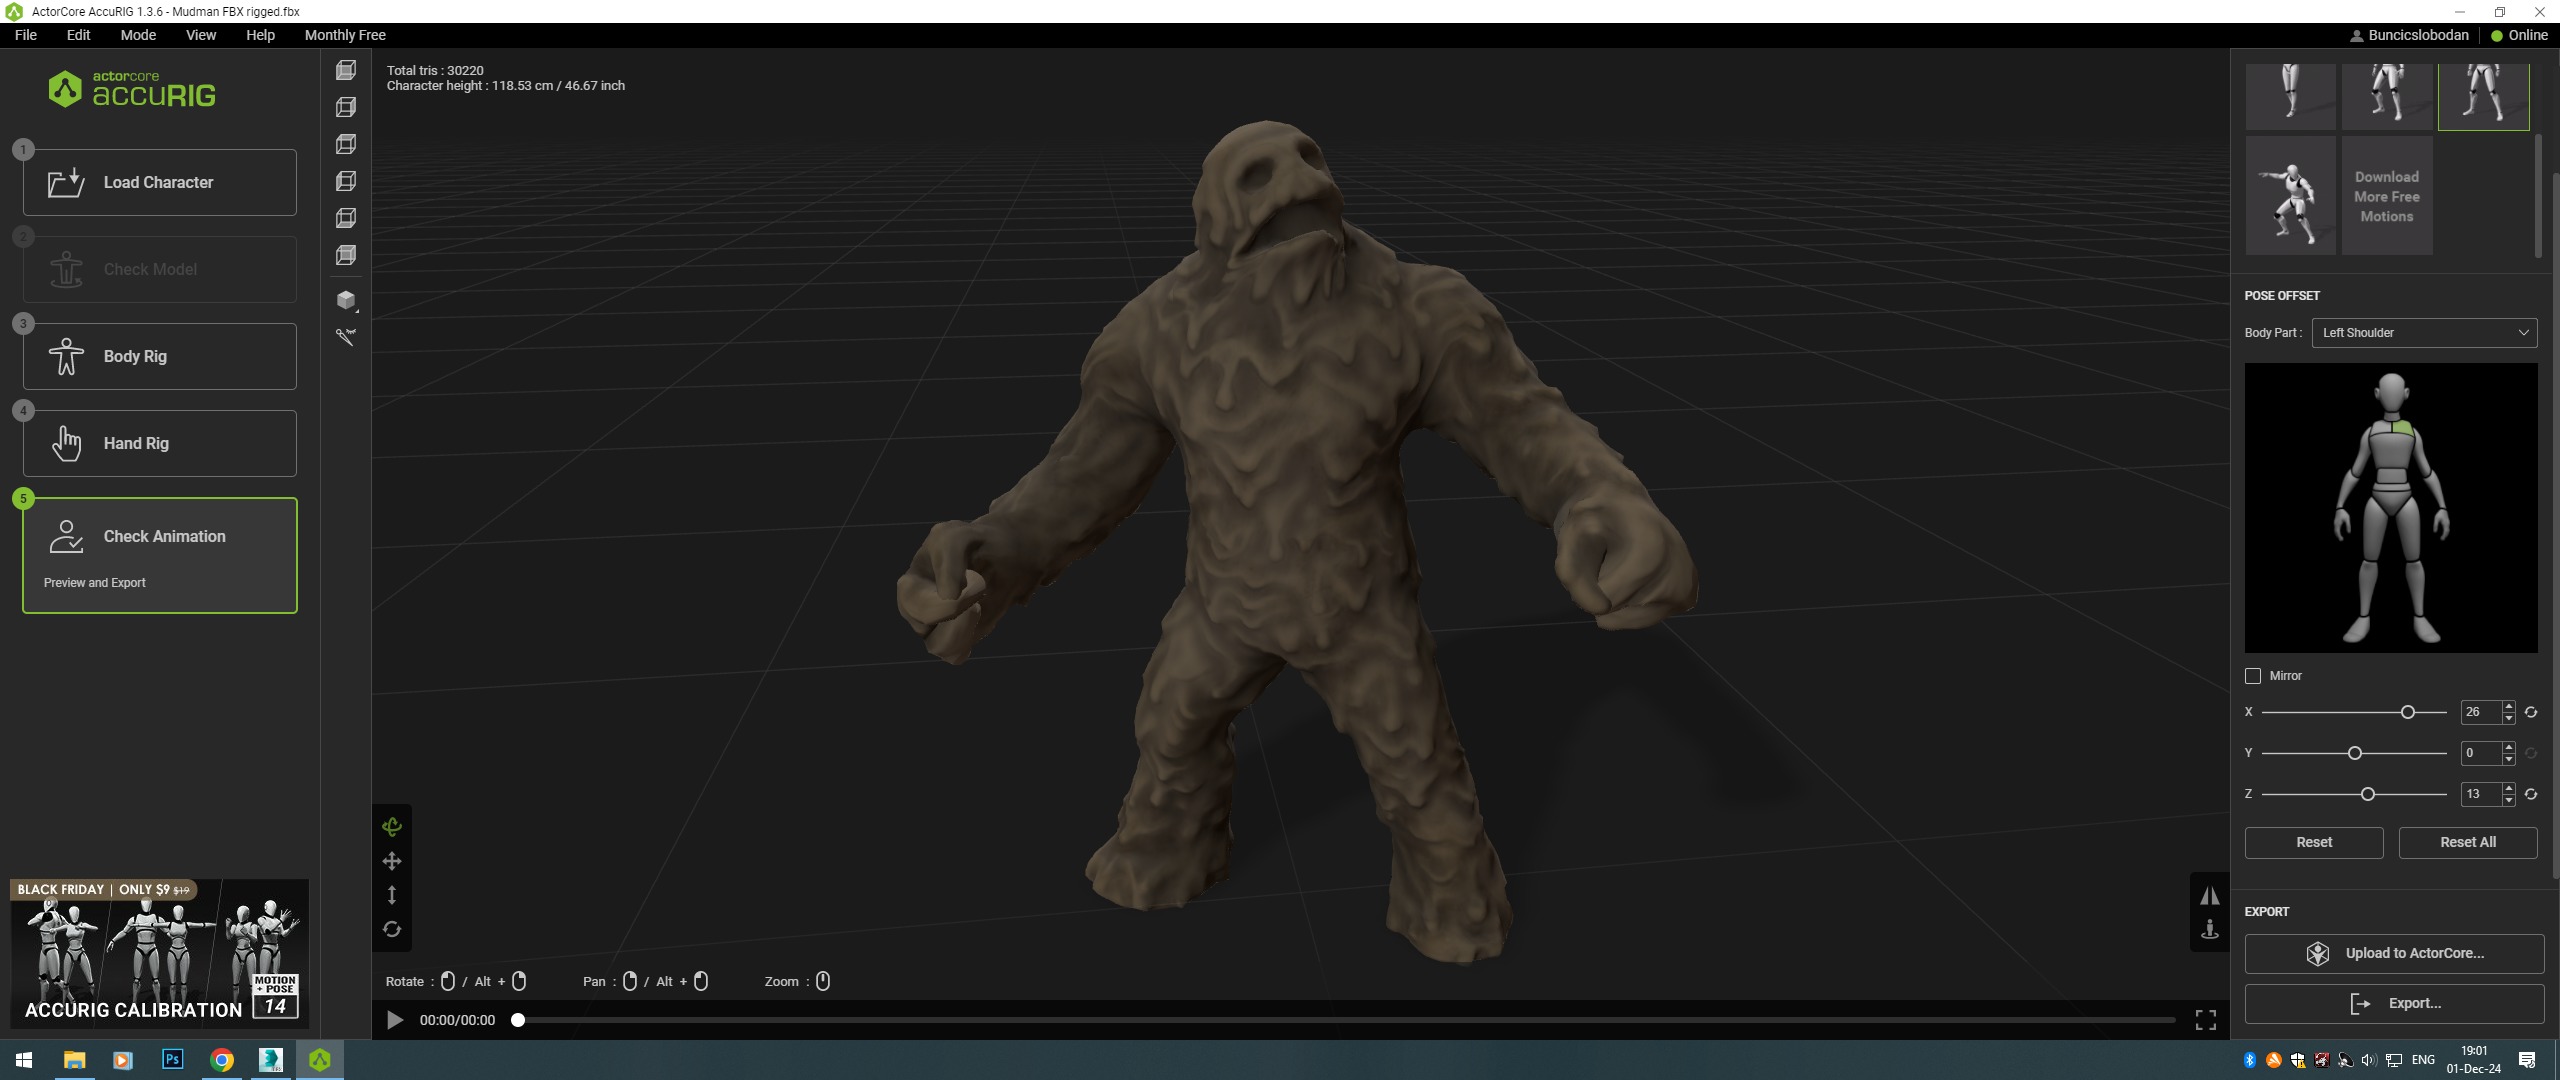Click the network tray icon
The height and width of the screenshot is (1080, 2560).
2394,1060
